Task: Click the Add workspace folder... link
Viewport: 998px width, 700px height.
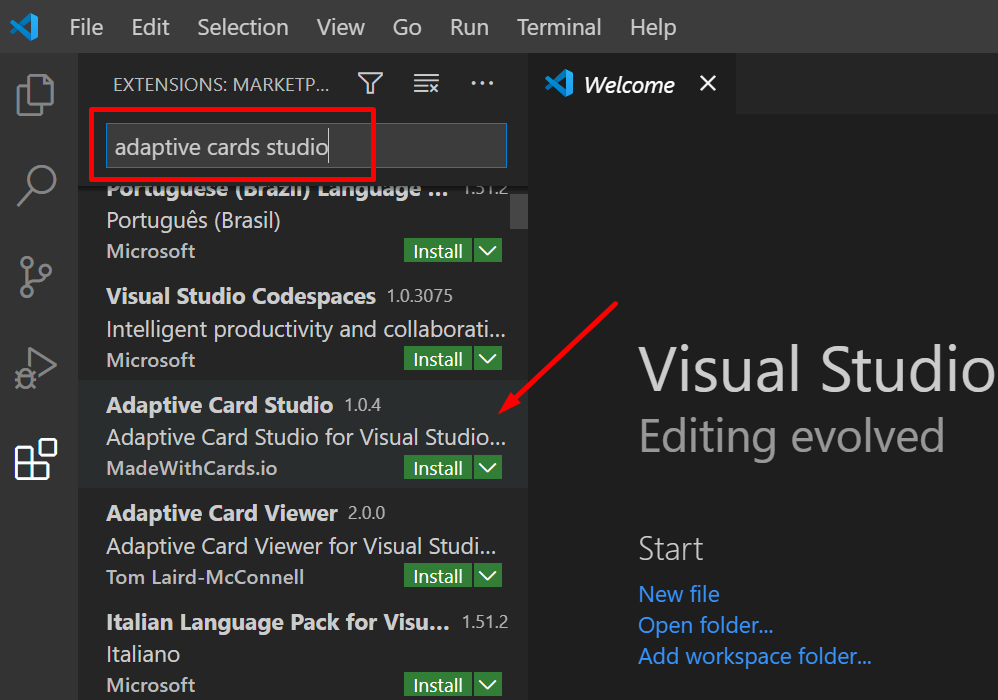Action: [754, 656]
